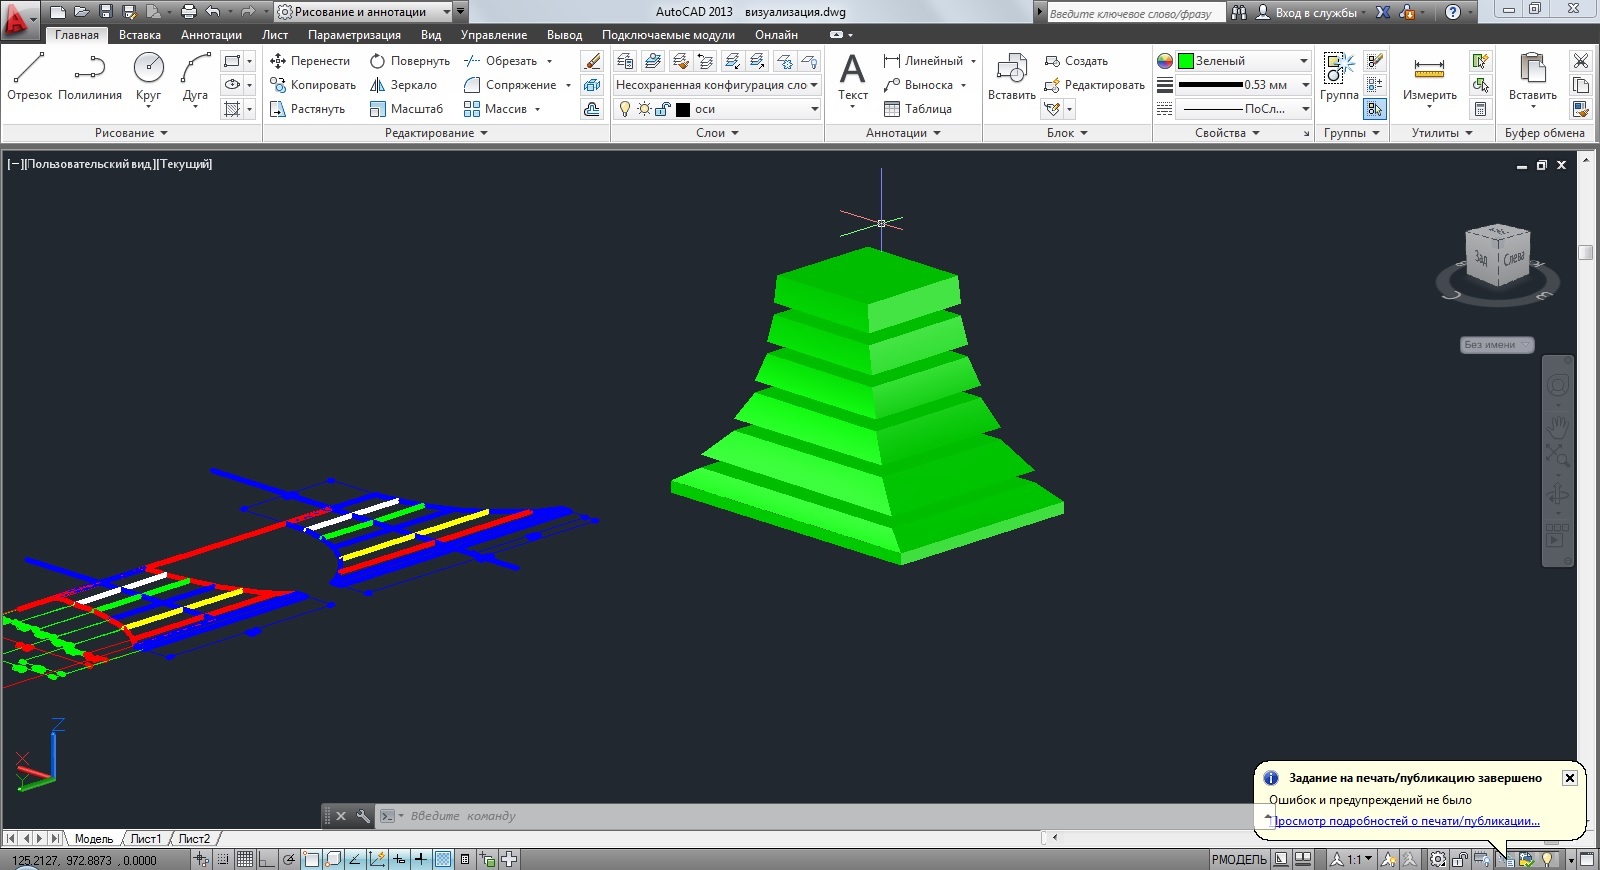Expand the Рисование panel
The width and height of the screenshot is (1600, 870).
pos(131,133)
